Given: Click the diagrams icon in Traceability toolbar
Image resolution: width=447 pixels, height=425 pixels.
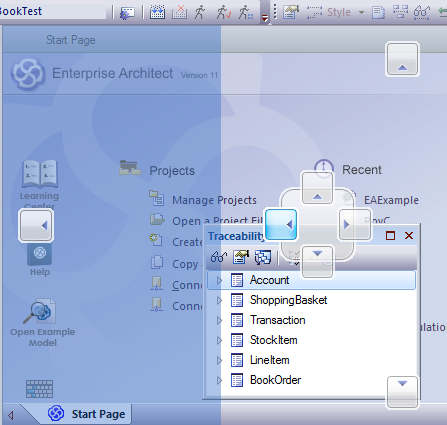Looking at the screenshot, I should tap(263, 257).
